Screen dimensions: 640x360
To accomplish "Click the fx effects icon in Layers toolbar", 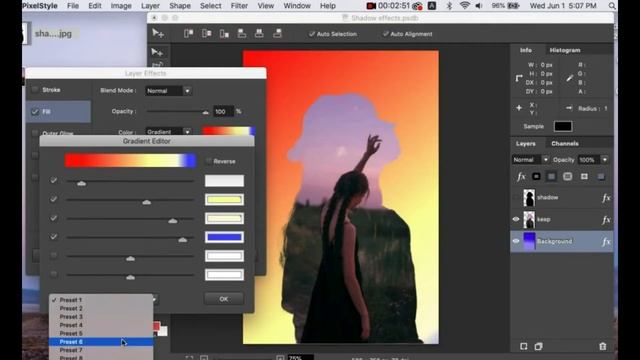I will (x=521, y=176).
